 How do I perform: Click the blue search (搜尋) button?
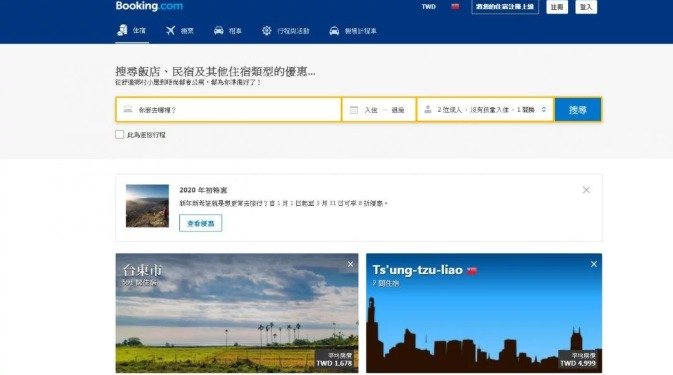pos(578,110)
